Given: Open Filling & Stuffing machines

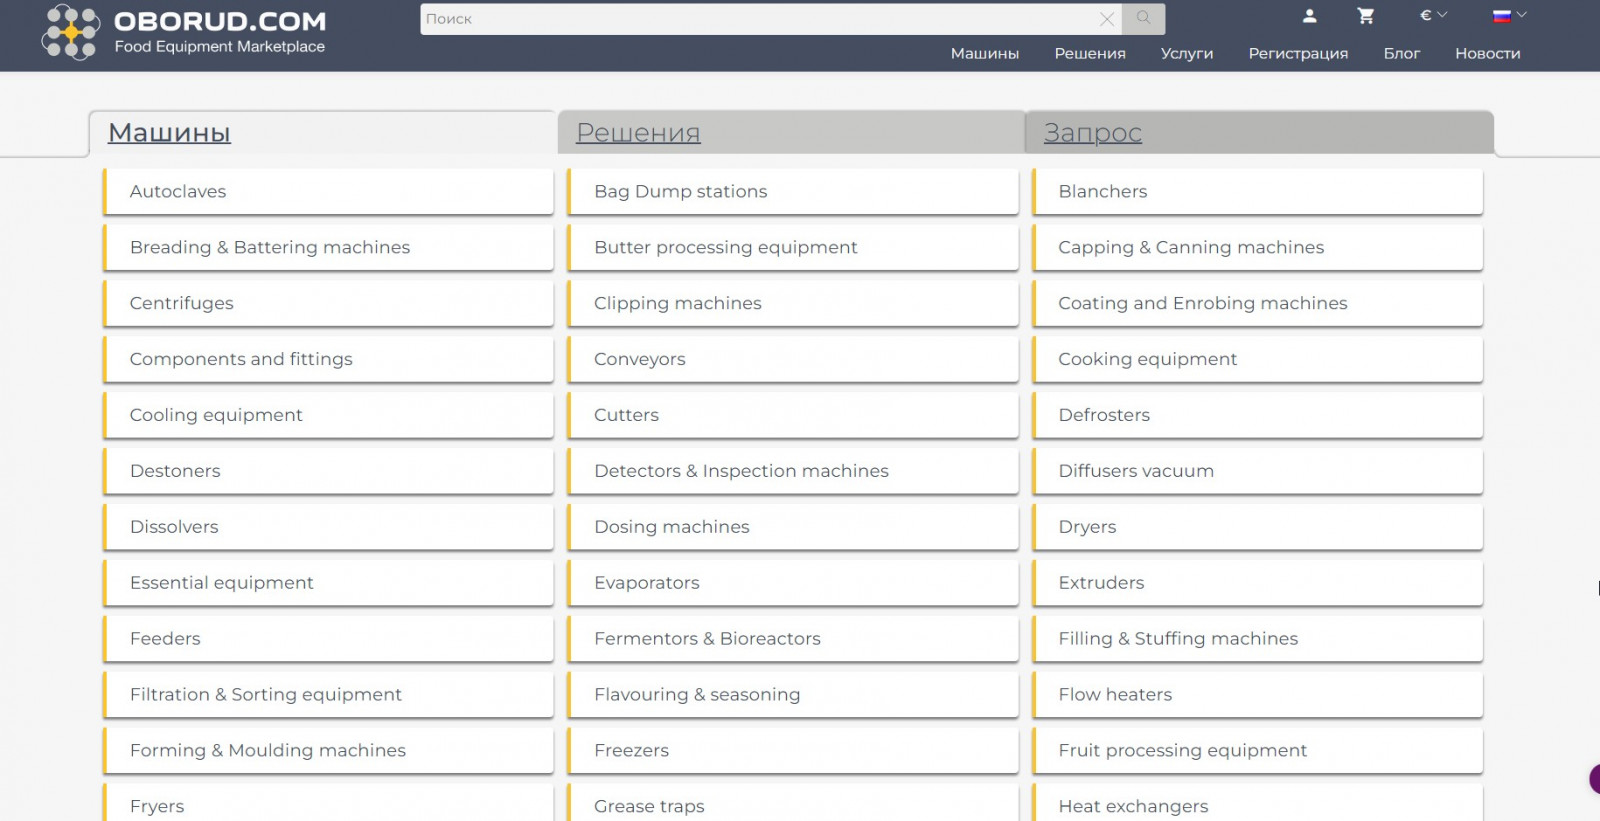Looking at the screenshot, I should pyautogui.click(x=1257, y=639).
